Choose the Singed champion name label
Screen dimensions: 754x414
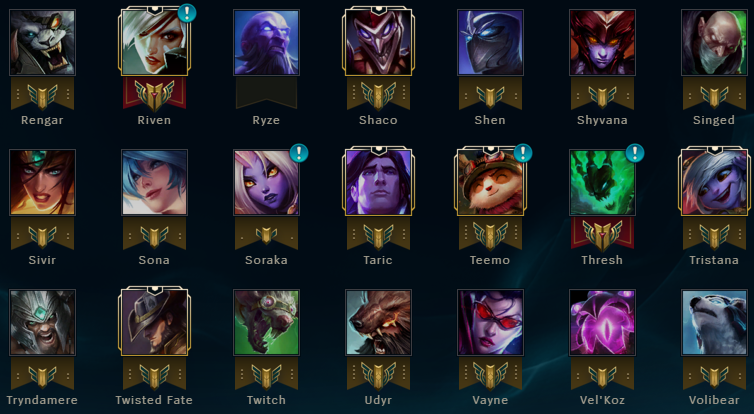pos(714,120)
